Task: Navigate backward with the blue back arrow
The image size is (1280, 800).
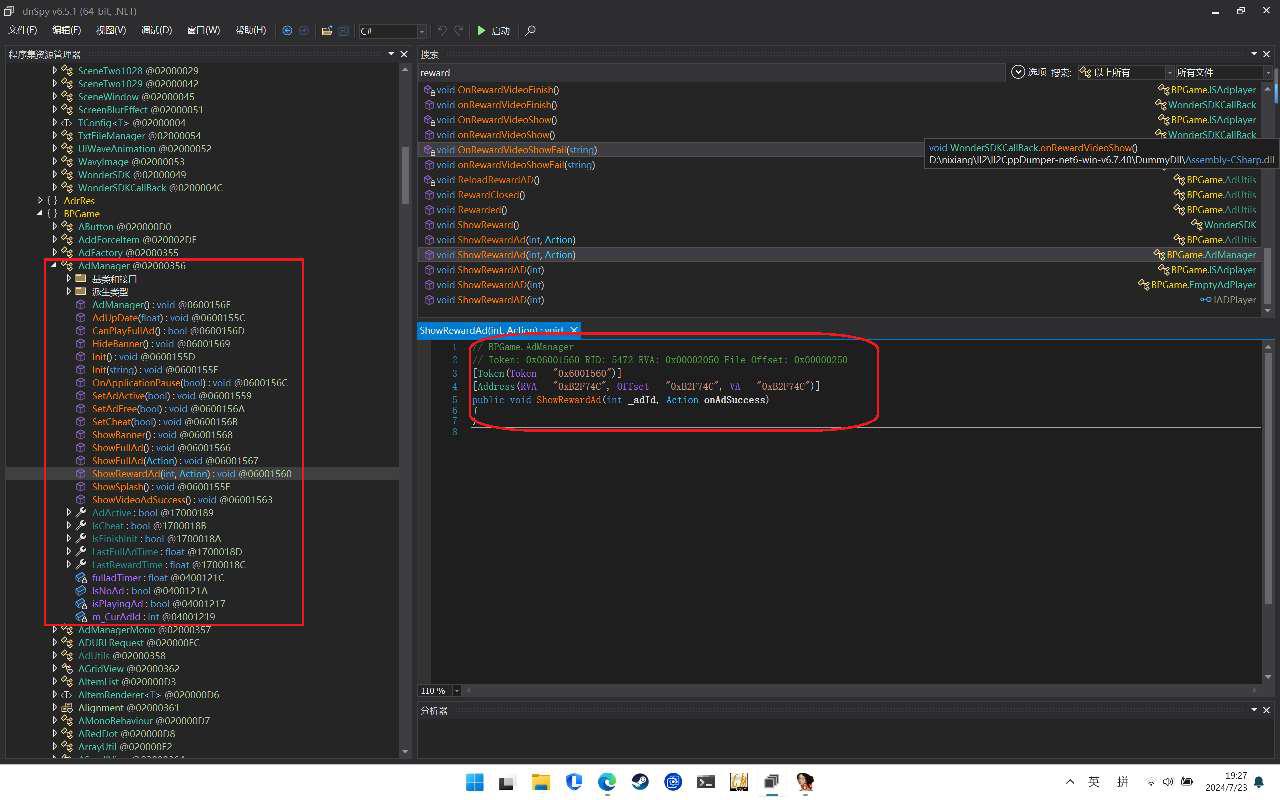Action: tap(288, 31)
